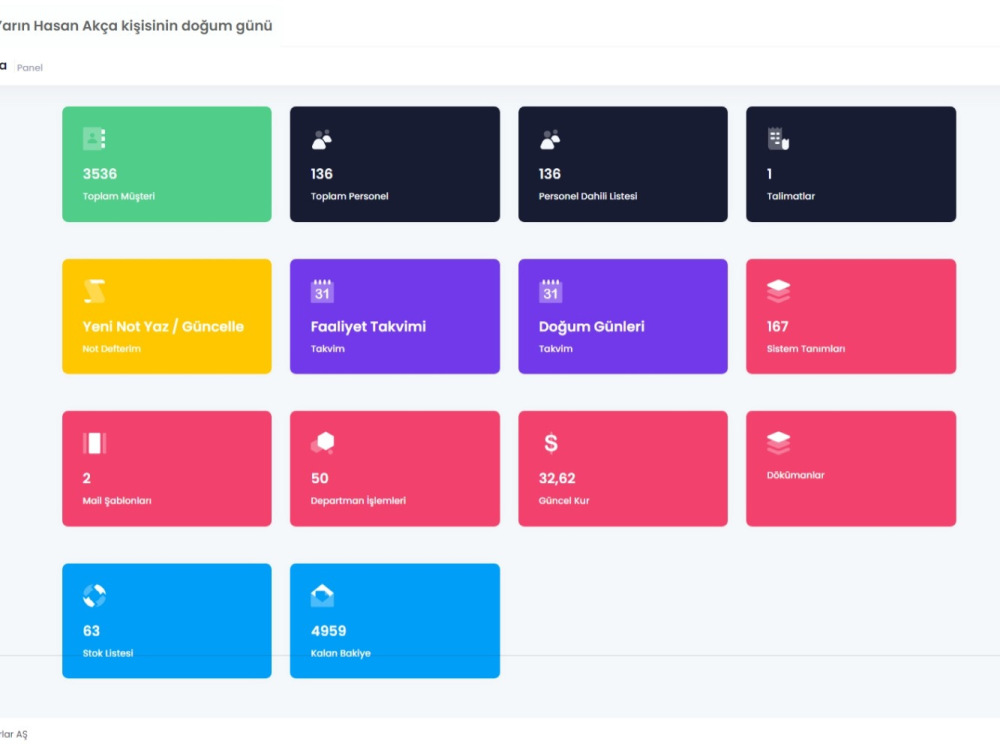Click the 1 count in Talimatlar card
This screenshot has height=750, width=1000.
pyautogui.click(x=770, y=173)
